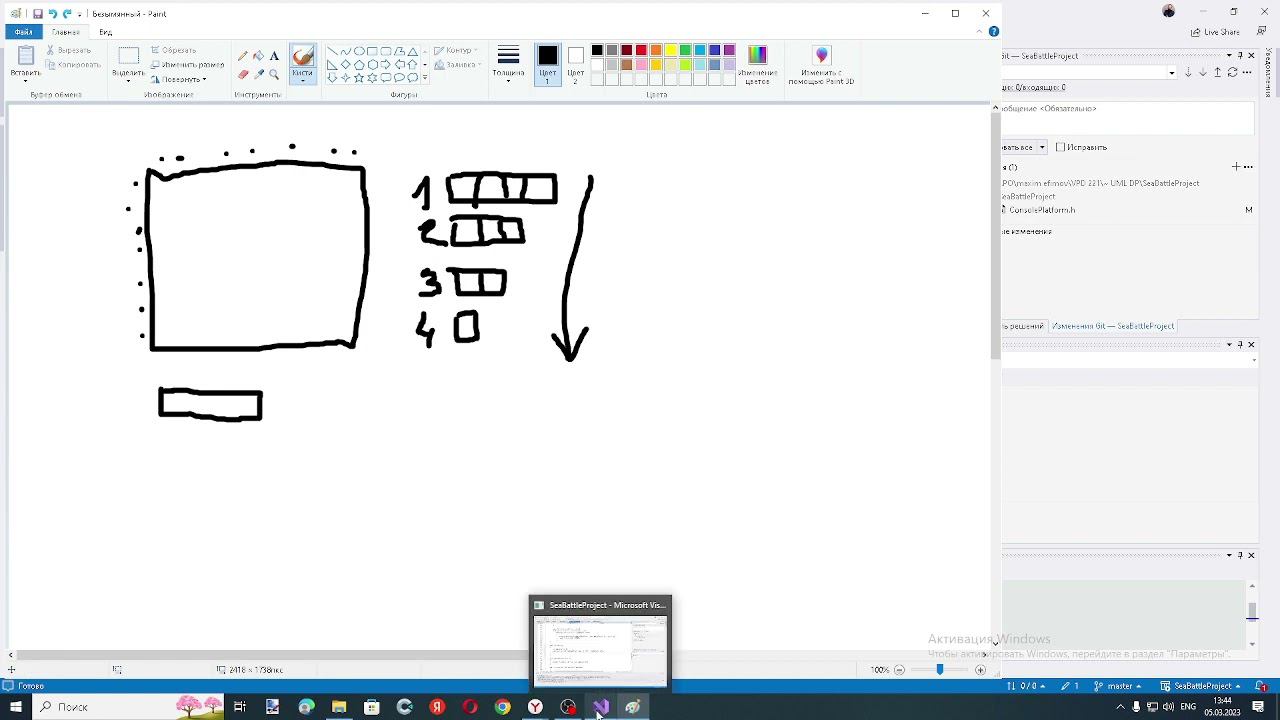Image resolution: width=1280 pixels, height=720 pixels.
Task: Tick the Исправить (Amend) checkbox
Action: pyautogui.click(x=1061, y=147)
